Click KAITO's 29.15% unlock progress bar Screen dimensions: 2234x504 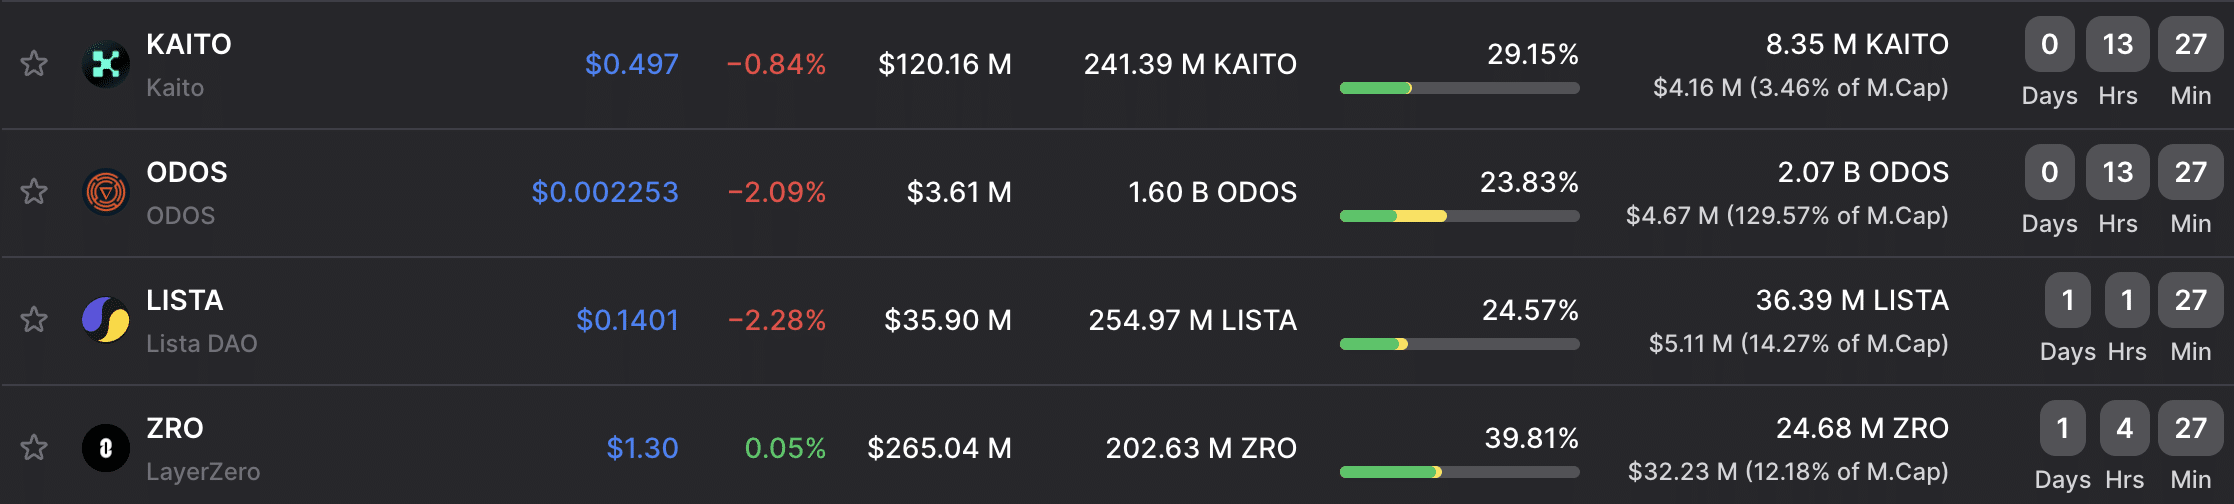1459,88
